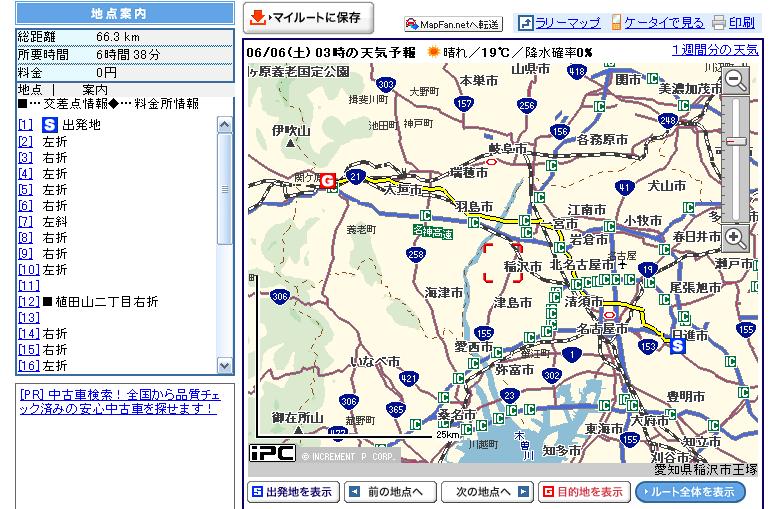Click route 258 shield on map
Image resolution: width=782 pixels, height=509 pixels.
tap(415, 254)
